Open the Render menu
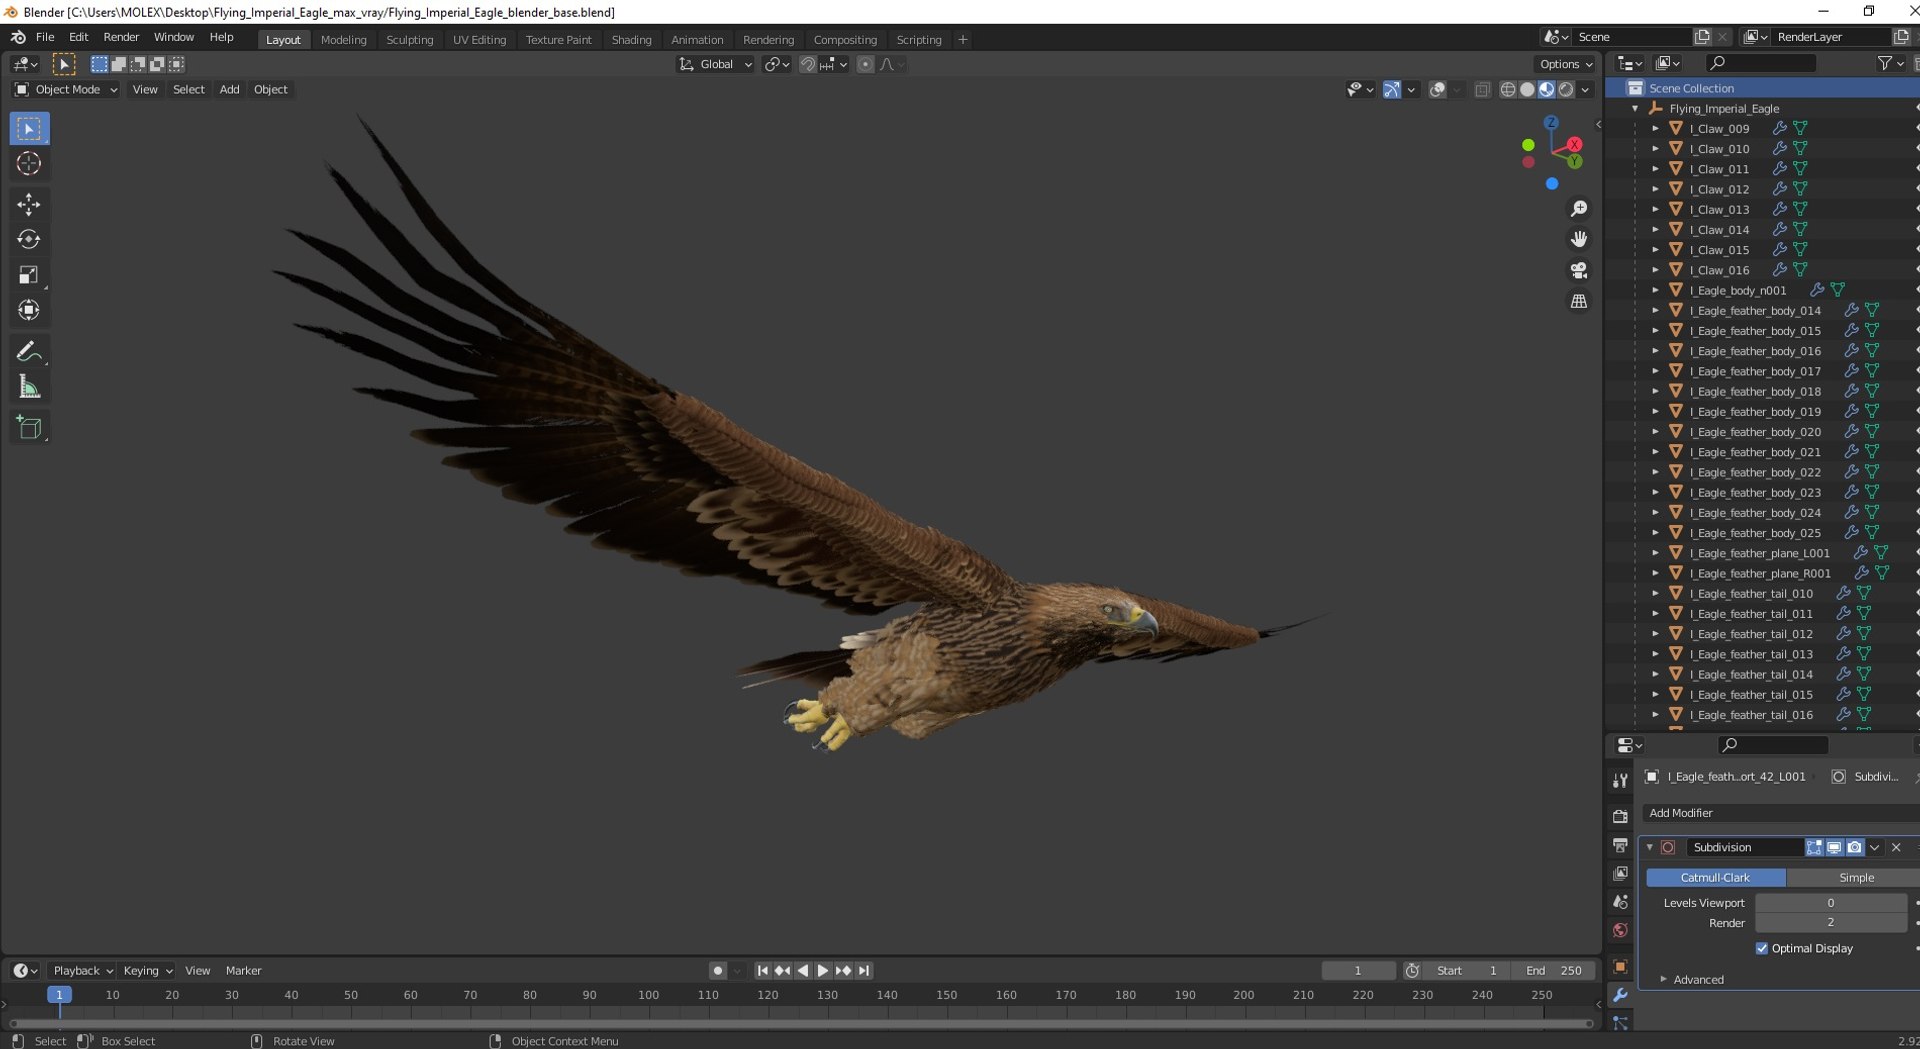 (121, 37)
